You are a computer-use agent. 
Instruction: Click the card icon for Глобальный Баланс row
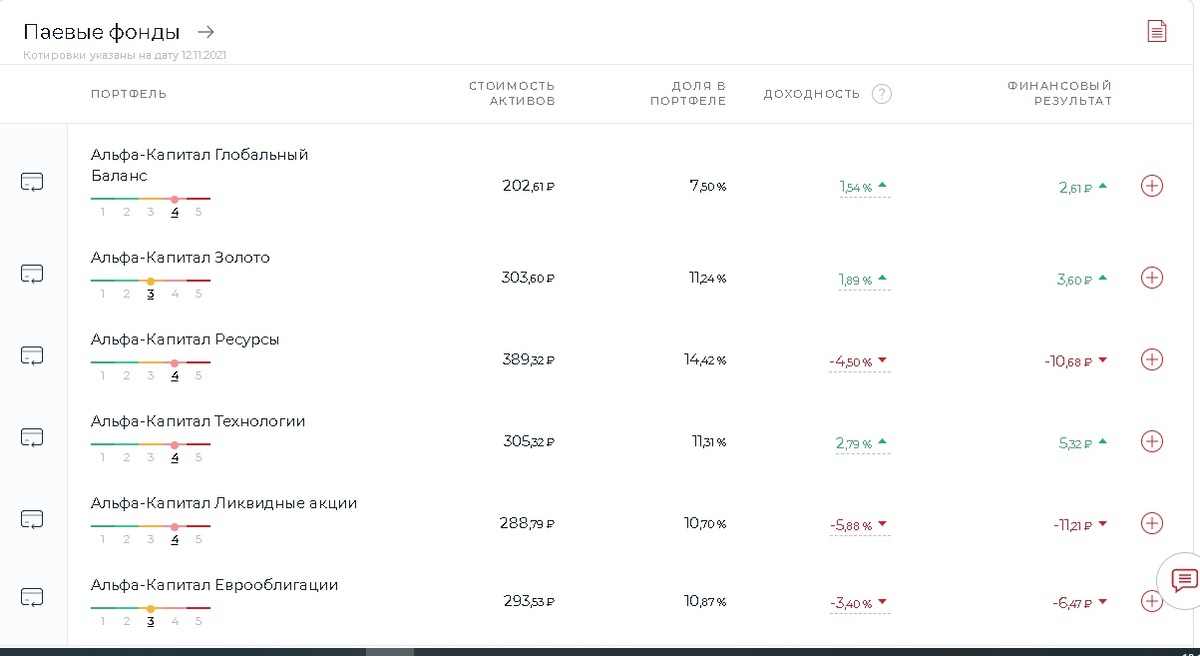[32, 182]
